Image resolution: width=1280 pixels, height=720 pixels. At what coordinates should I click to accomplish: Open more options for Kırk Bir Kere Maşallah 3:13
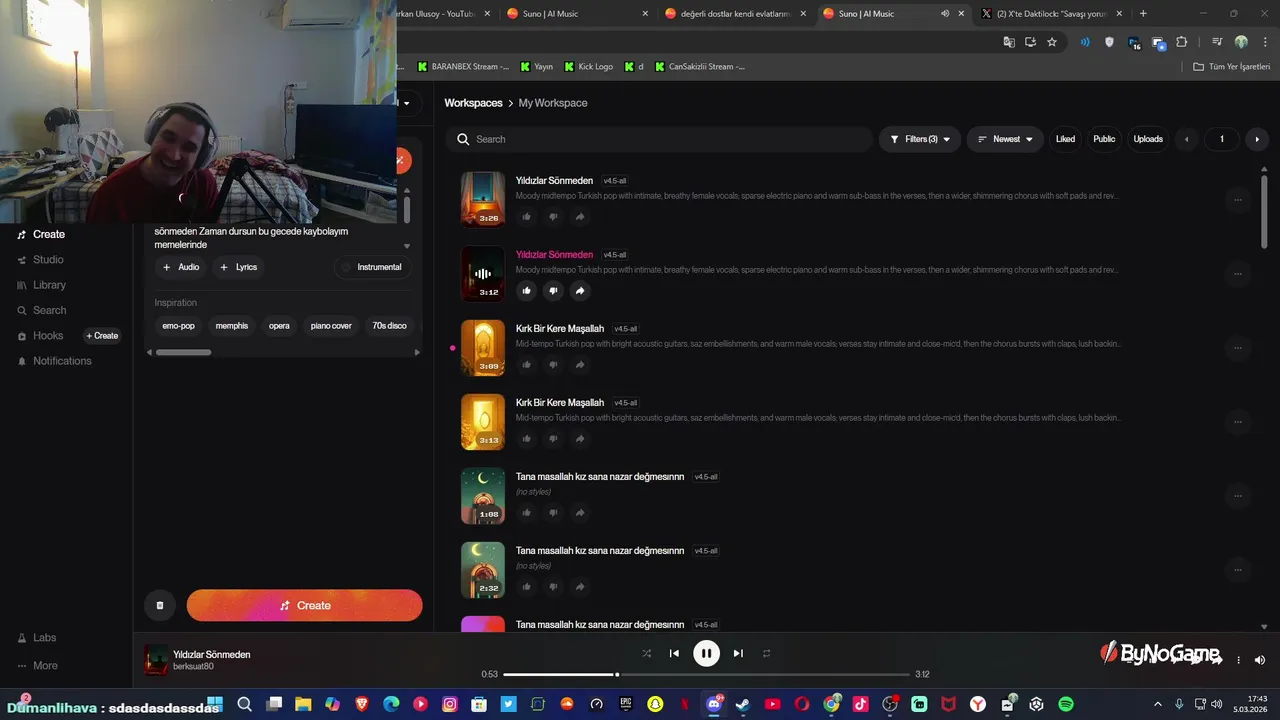(1238, 422)
